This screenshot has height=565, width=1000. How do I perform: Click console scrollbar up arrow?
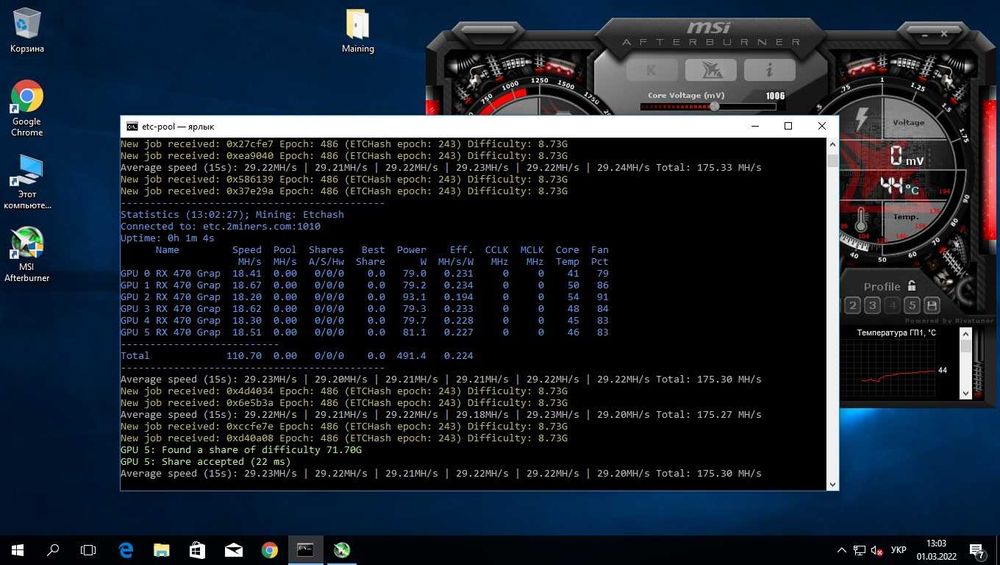pyautogui.click(x=832, y=144)
